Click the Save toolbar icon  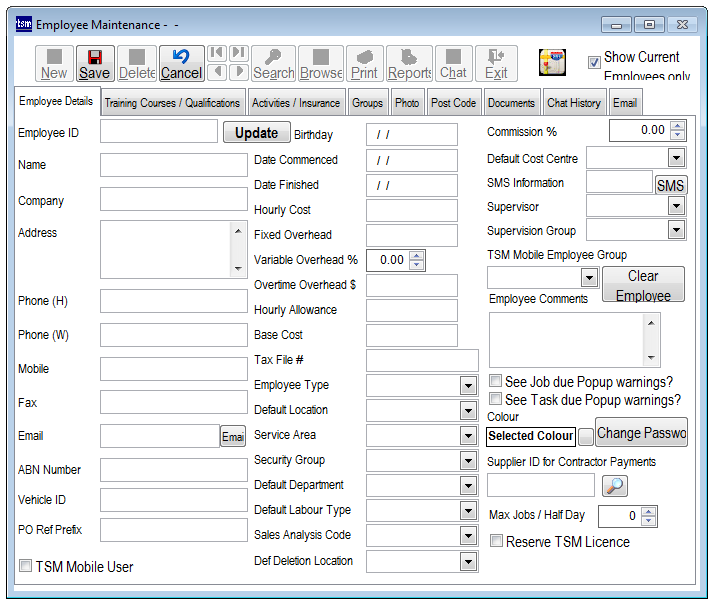[94, 63]
